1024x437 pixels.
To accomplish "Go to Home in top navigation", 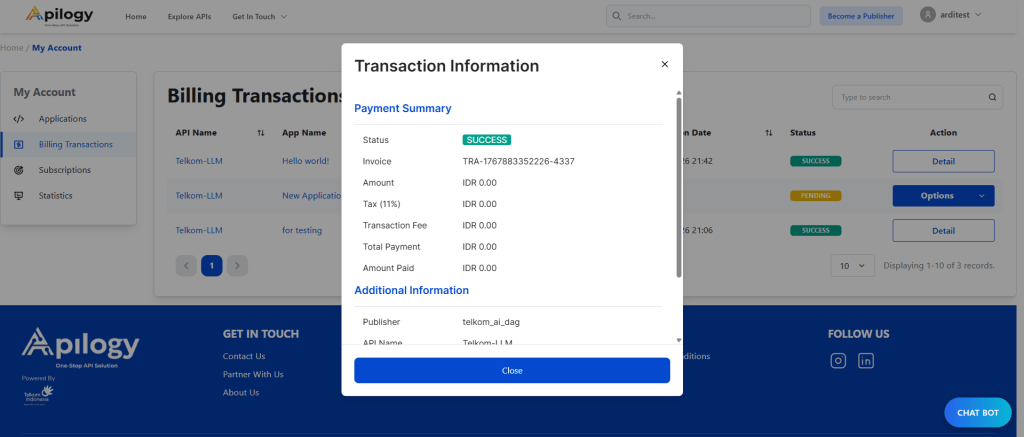I will (136, 17).
